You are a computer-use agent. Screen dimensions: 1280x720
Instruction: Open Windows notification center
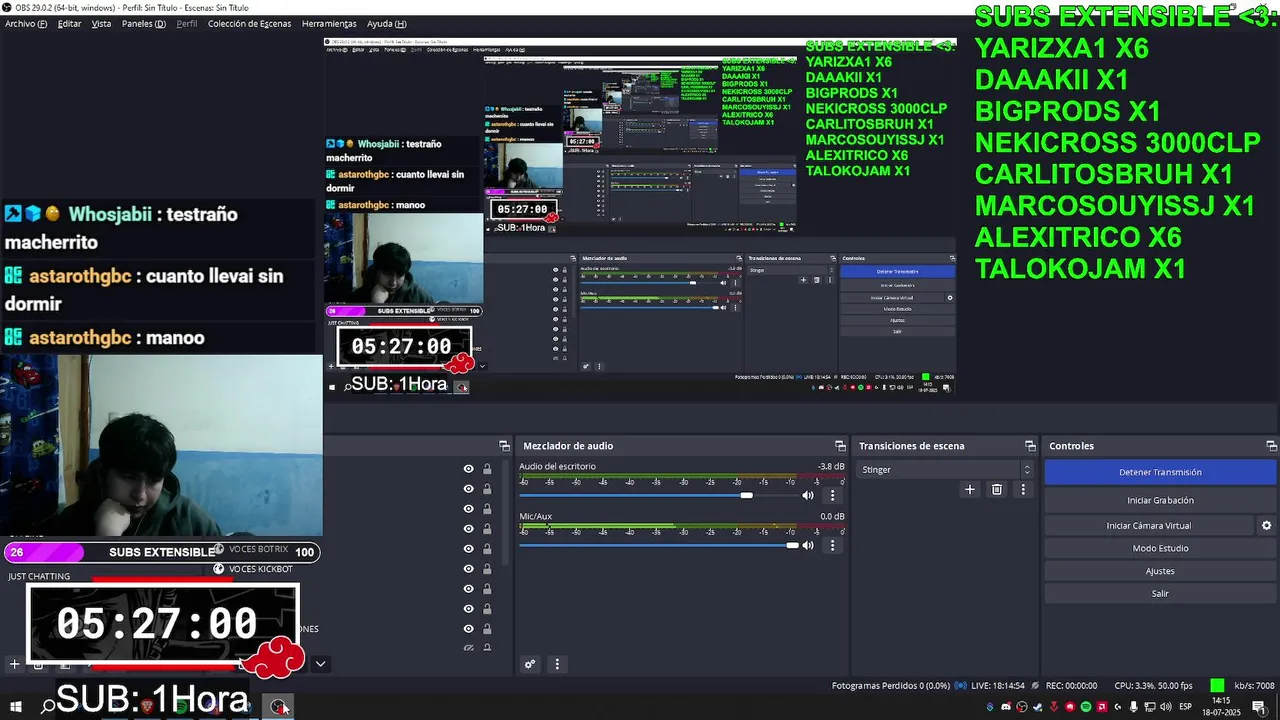(x=1259, y=707)
